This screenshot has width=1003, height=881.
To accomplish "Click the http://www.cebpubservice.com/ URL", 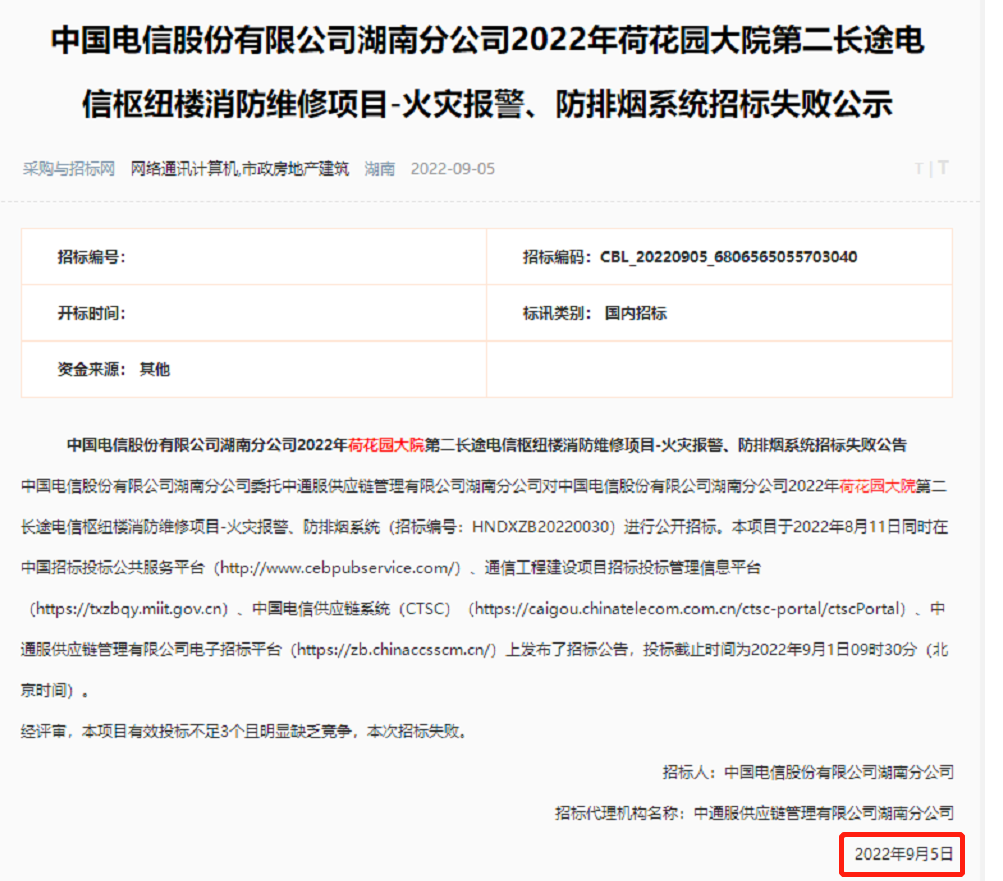I will point(340,568).
